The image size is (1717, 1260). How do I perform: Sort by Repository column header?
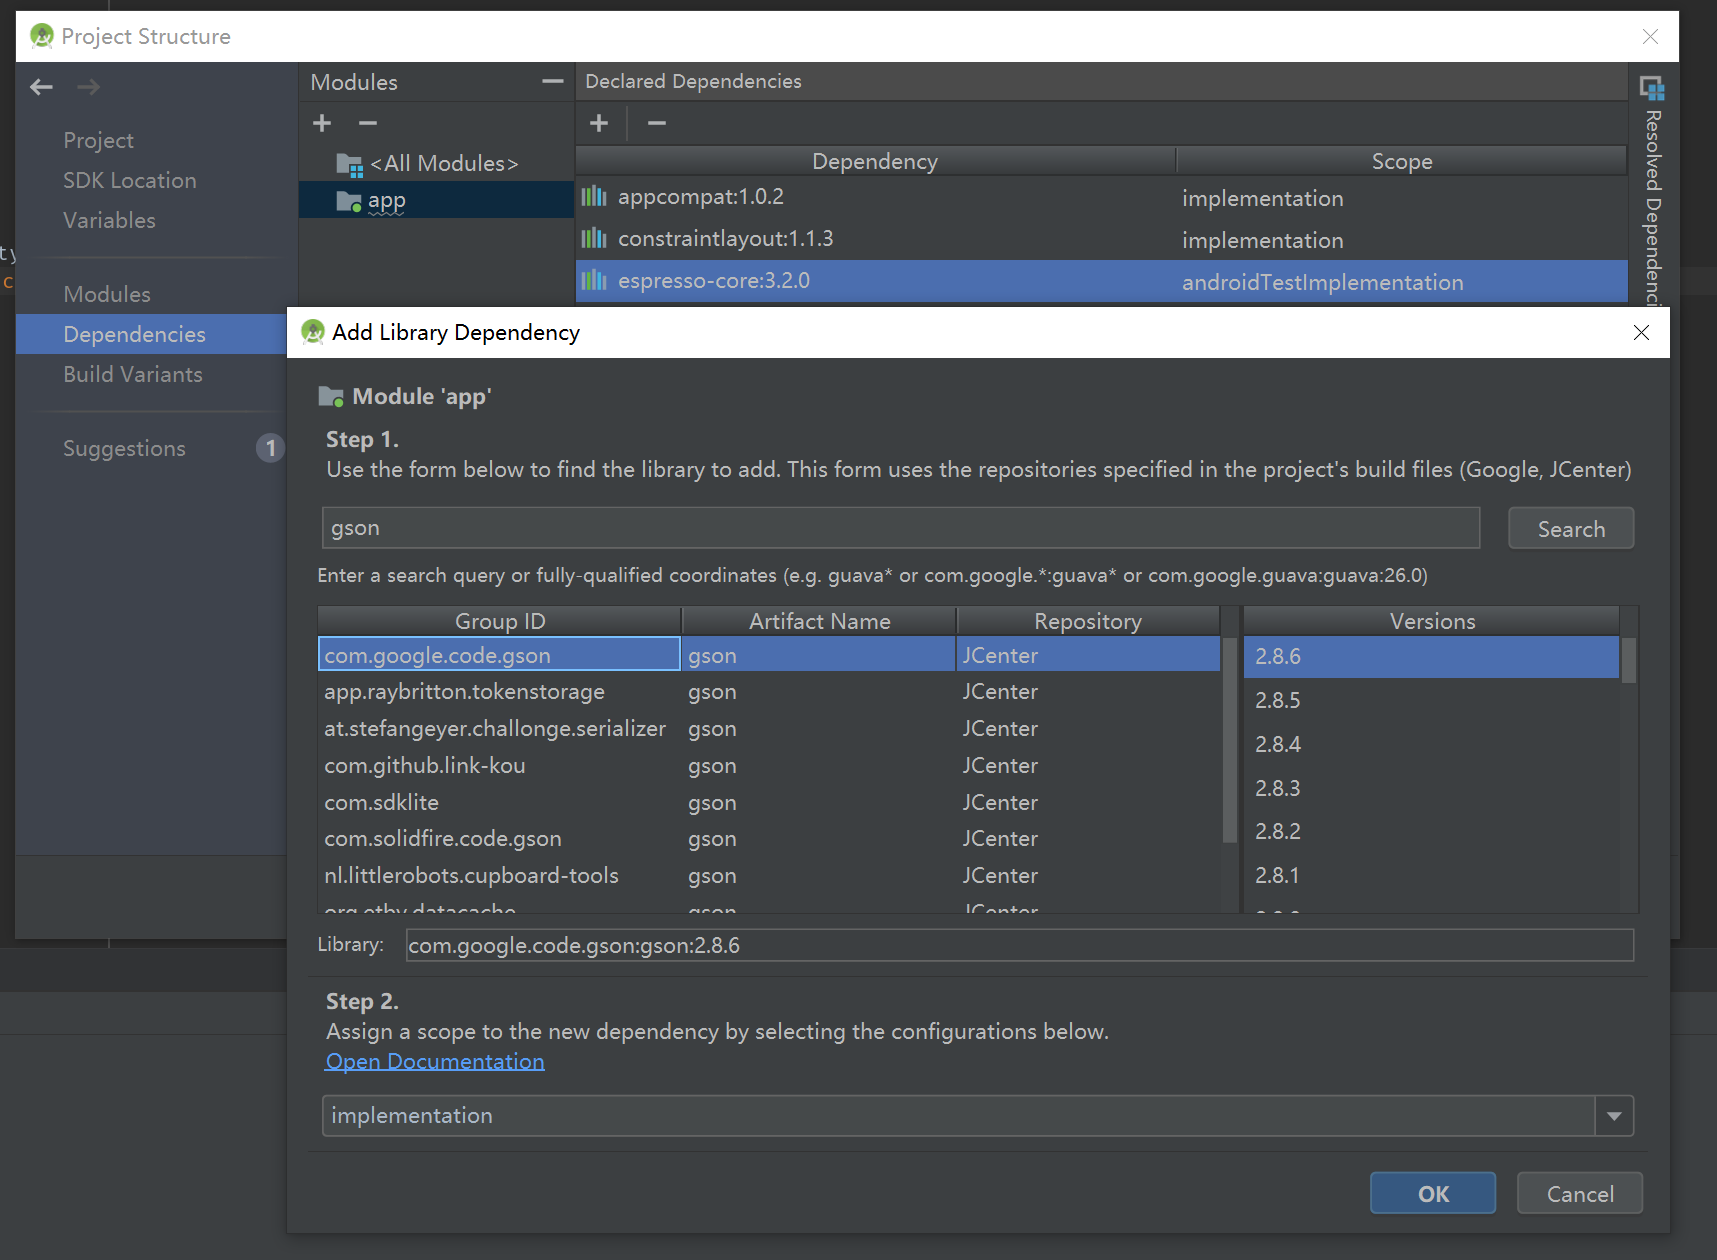1088,621
